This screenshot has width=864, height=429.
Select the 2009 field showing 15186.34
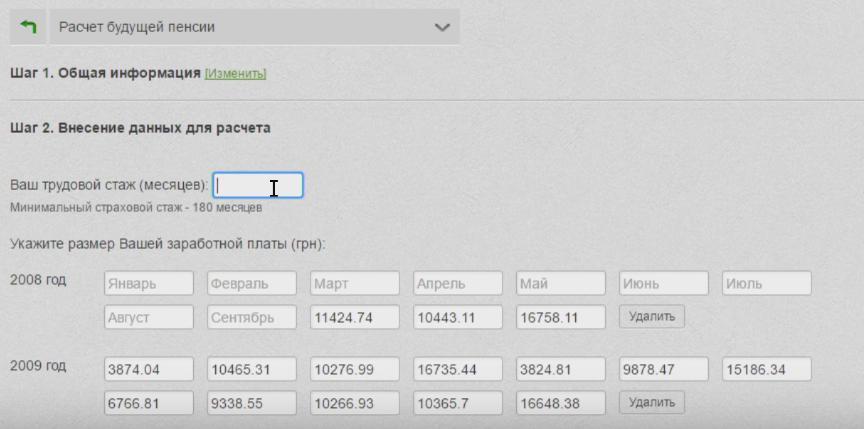click(767, 369)
